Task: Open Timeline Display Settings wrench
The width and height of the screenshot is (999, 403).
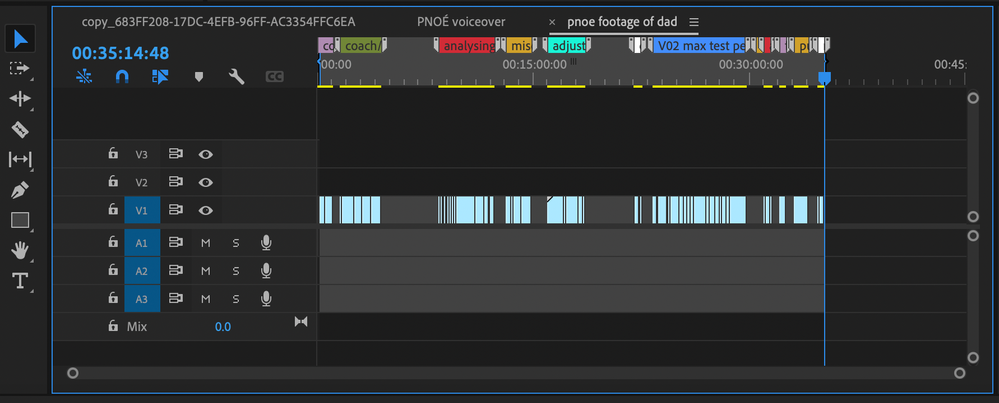Action: (236, 76)
